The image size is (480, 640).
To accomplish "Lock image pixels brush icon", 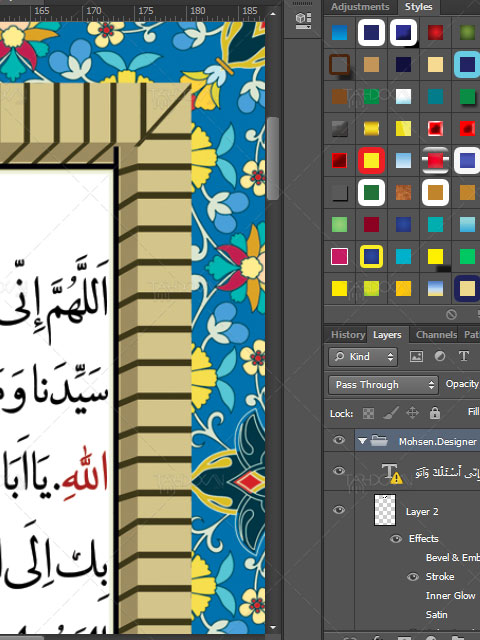I will (x=391, y=413).
